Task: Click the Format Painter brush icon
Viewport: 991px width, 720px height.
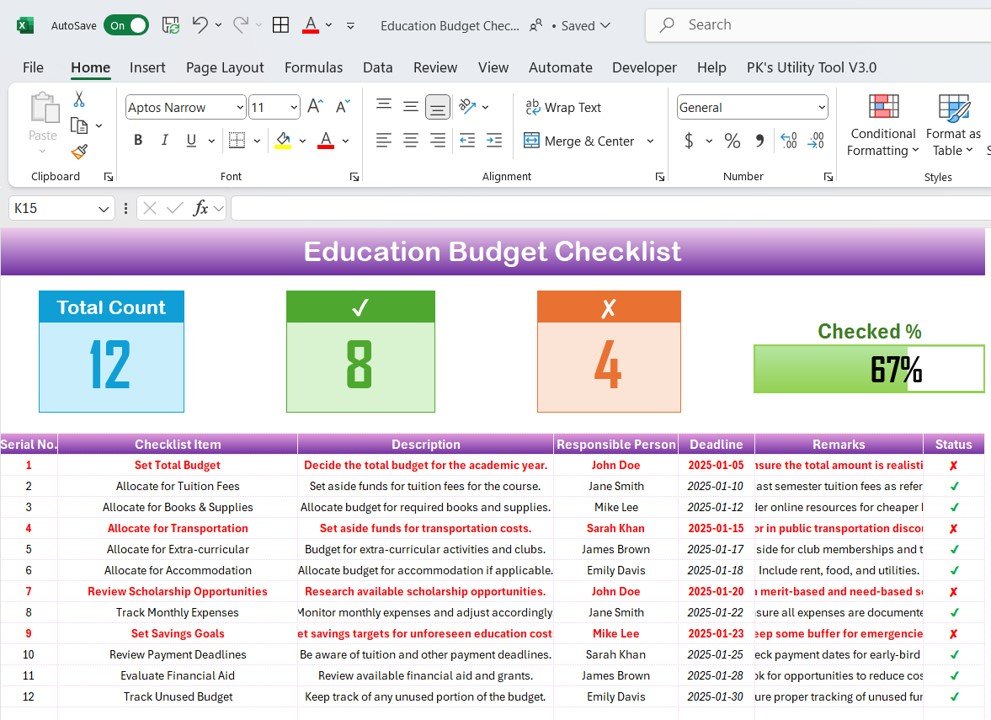Action: point(79,152)
